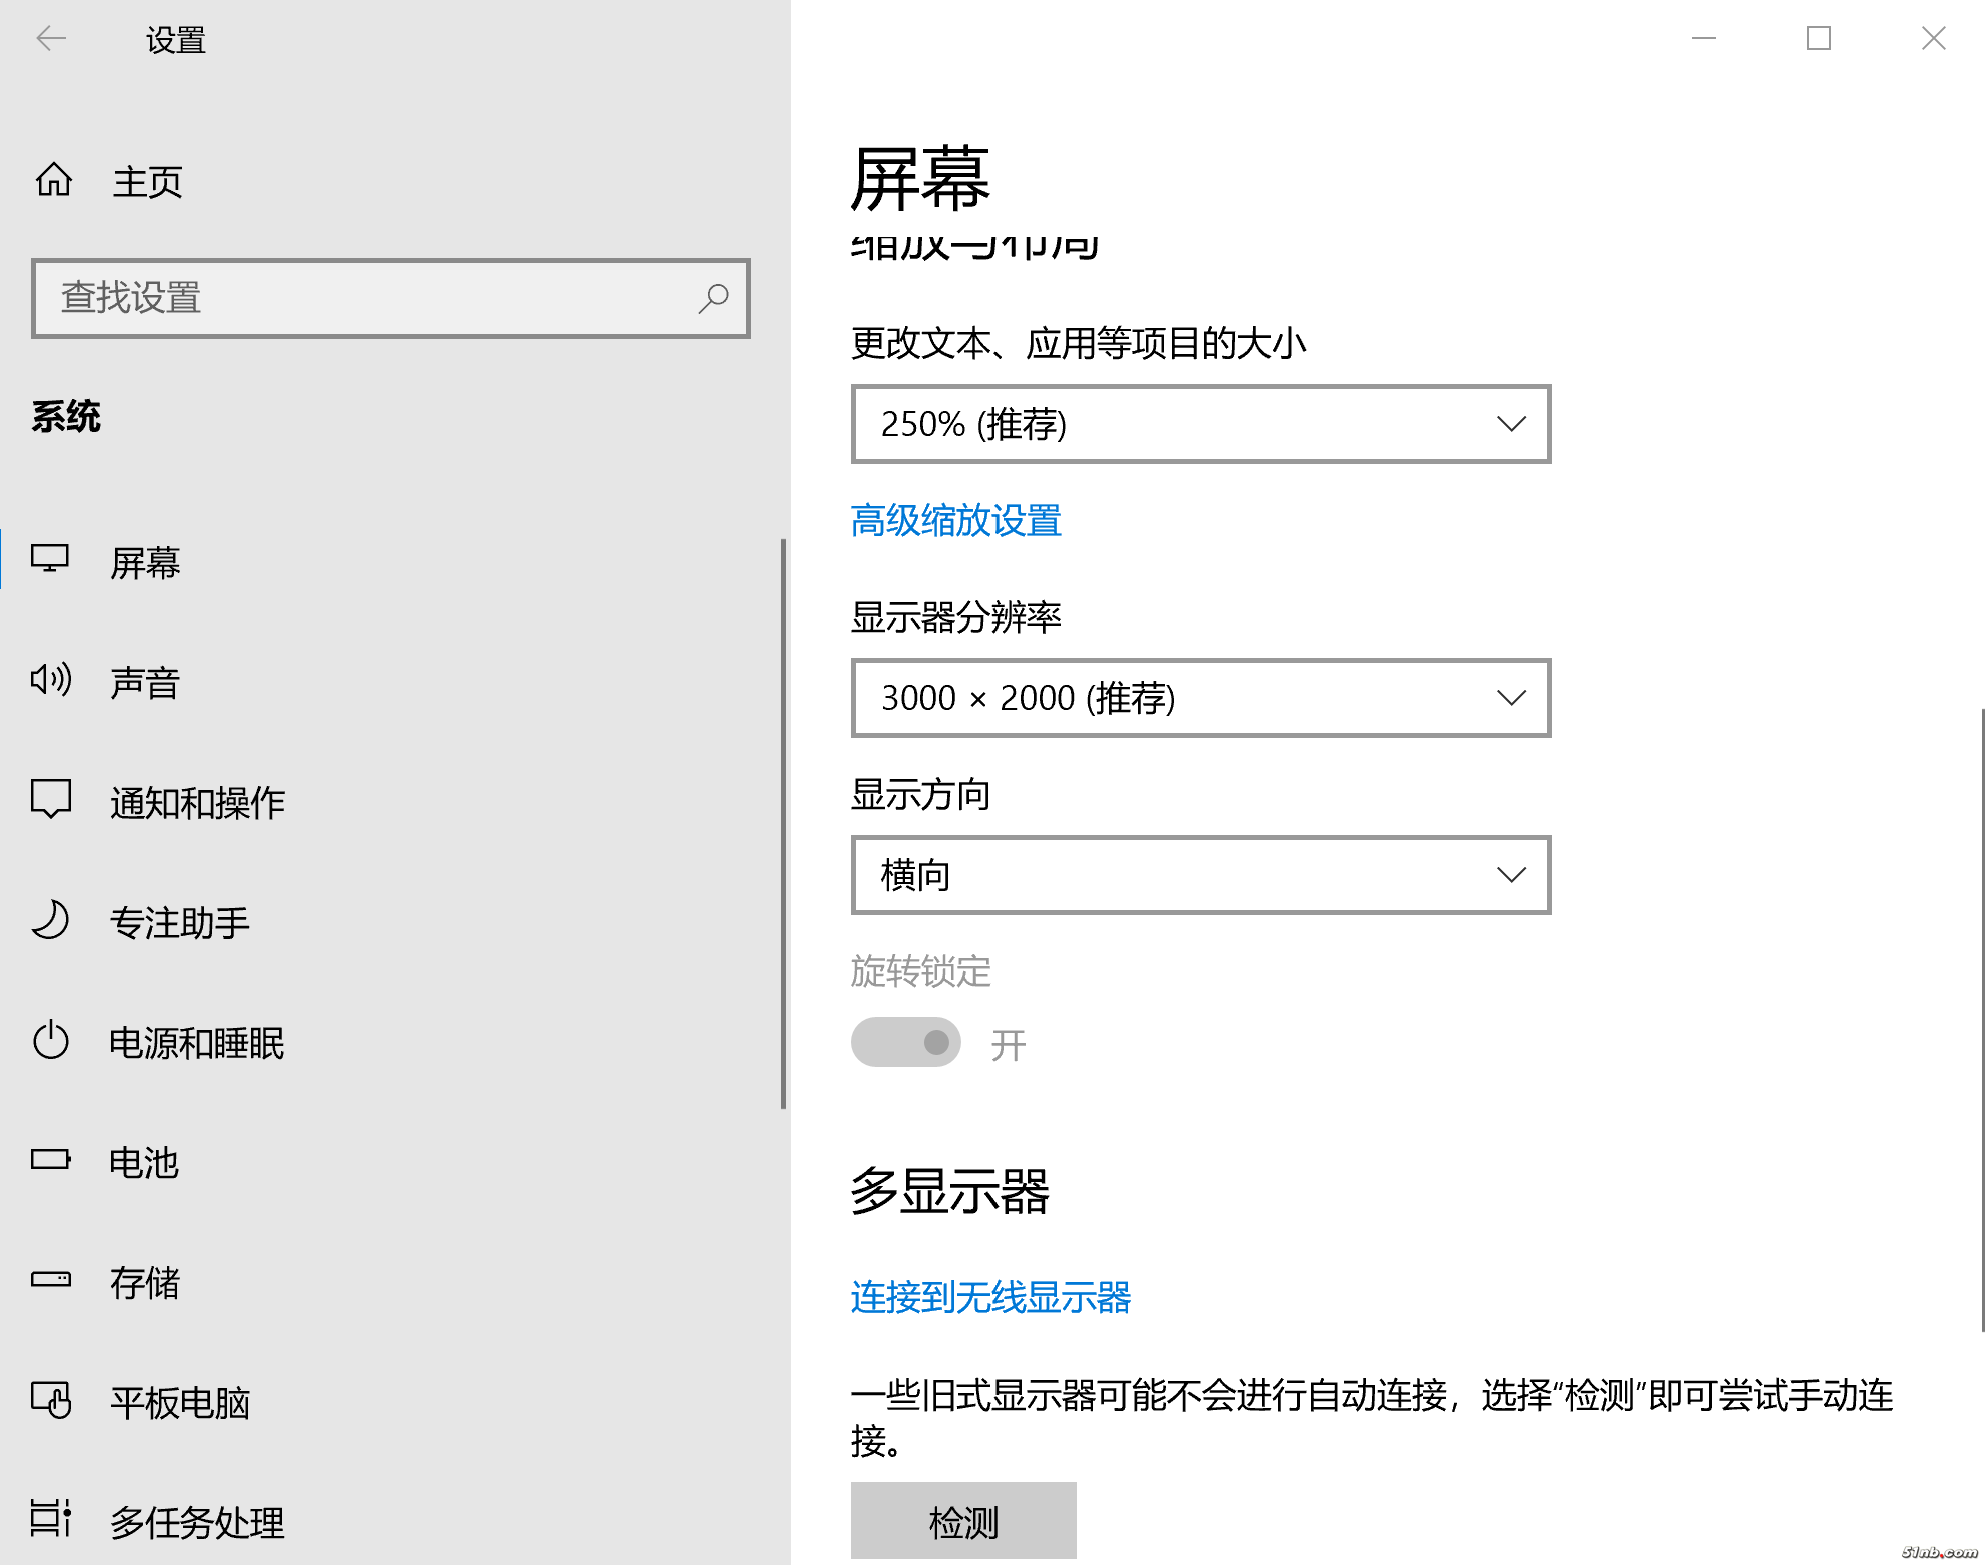
Task: Select 平板电脑 in the sidebar
Action: (180, 1402)
